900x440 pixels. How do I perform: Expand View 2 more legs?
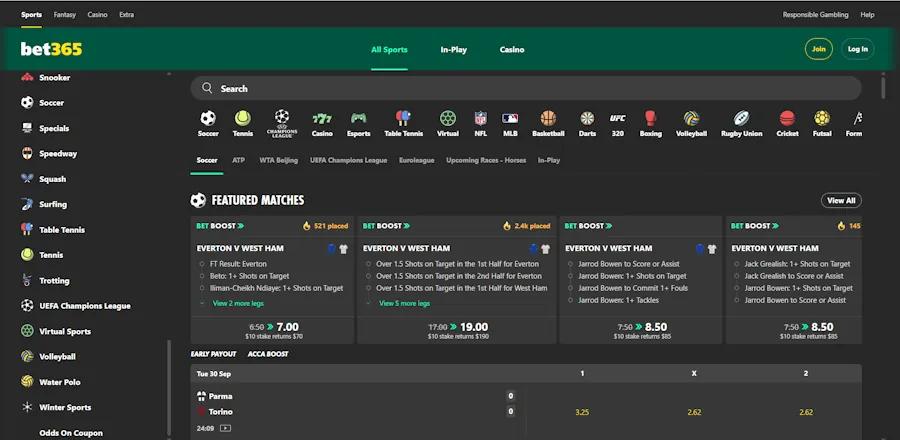tap(236, 303)
